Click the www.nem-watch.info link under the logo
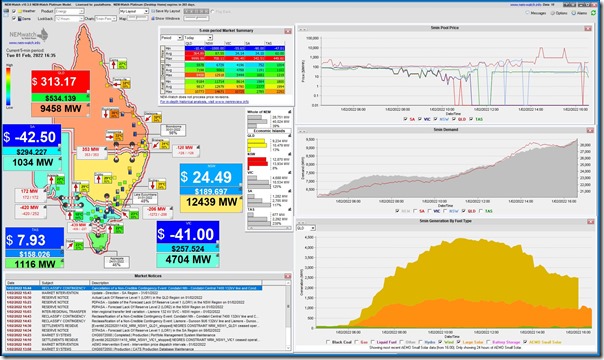 pyautogui.click(x=24, y=44)
